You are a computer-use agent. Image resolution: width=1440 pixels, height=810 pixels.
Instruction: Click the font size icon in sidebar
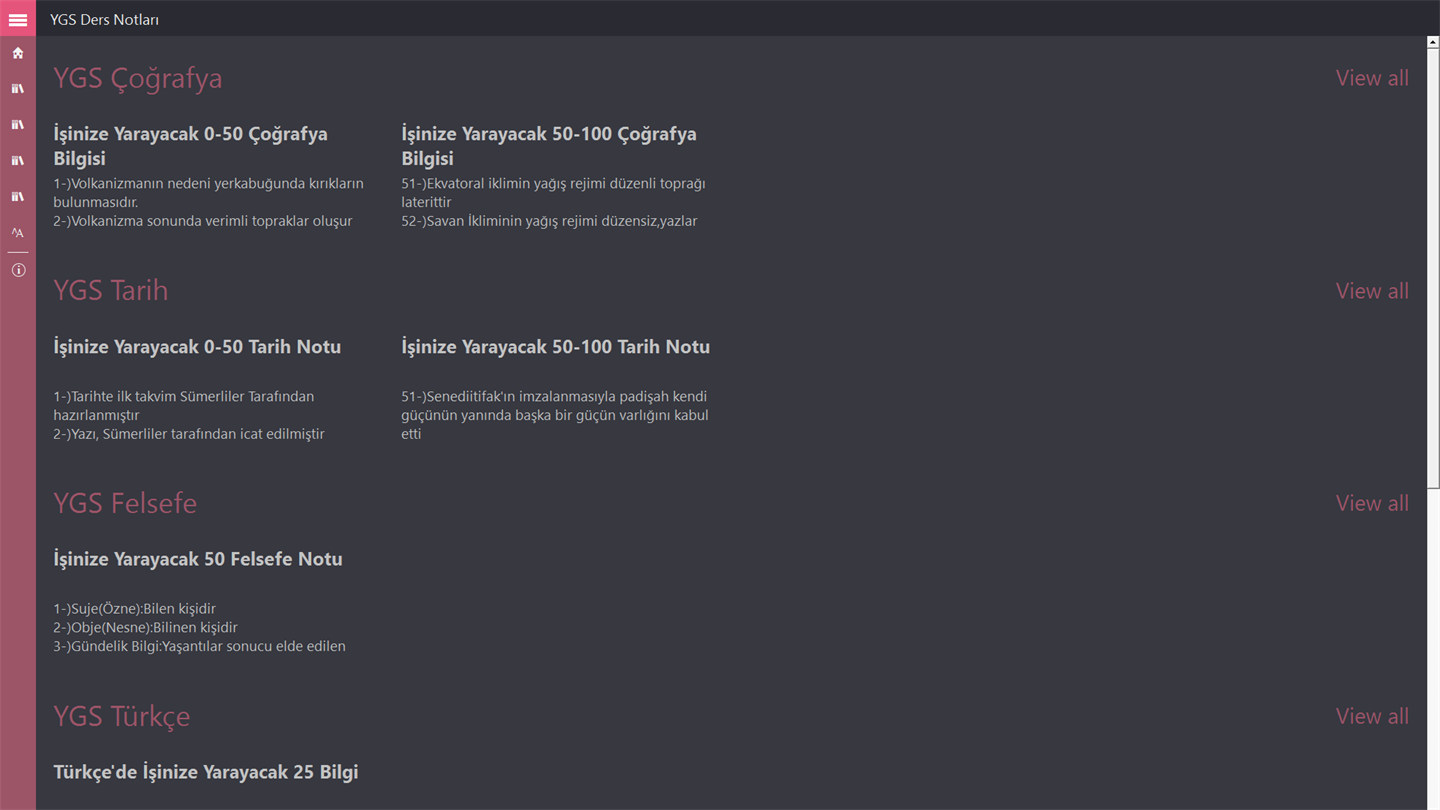(x=18, y=233)
